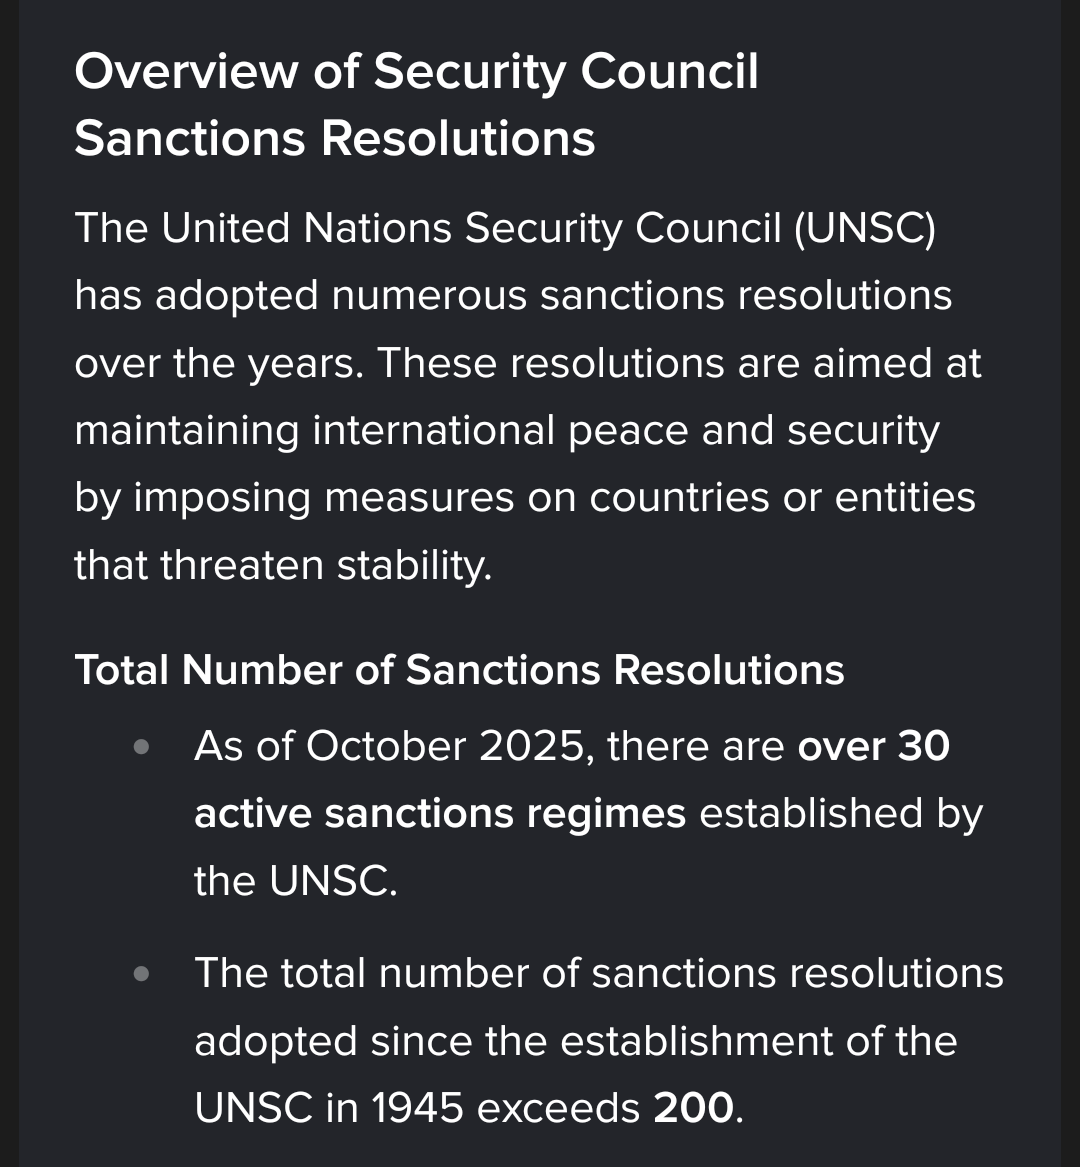Click the text "has adopted numerous sanctions resolutions"

[x=513, y=296]
